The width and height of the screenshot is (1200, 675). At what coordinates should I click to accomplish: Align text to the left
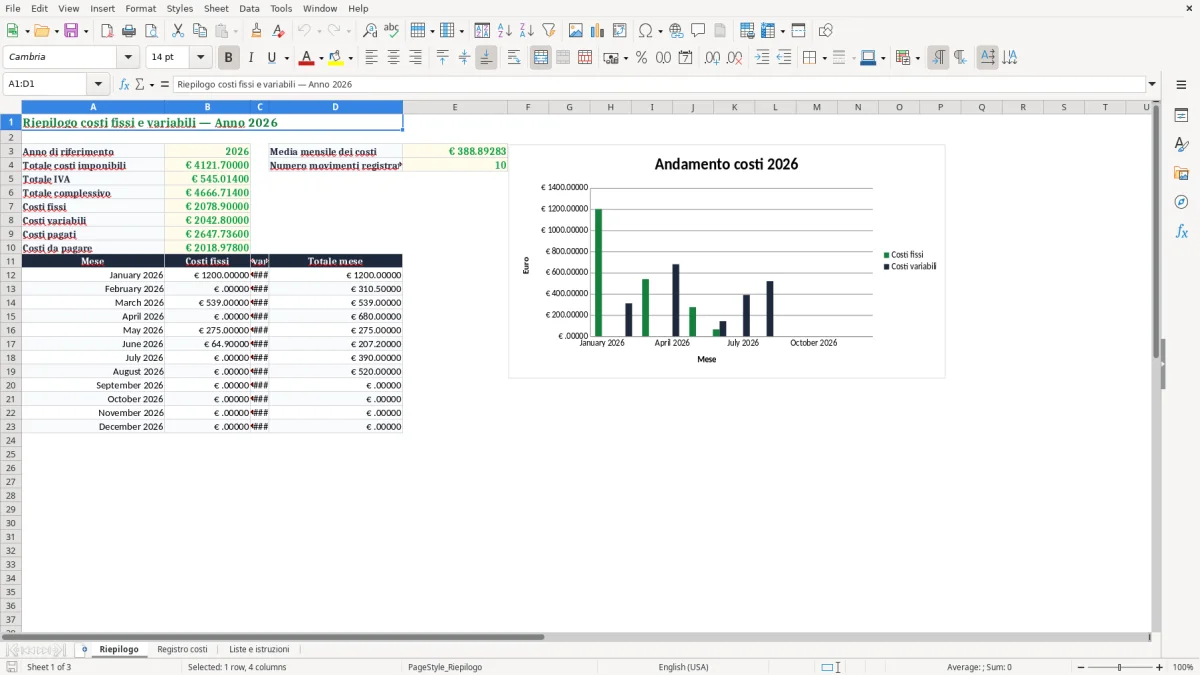[x=371, y=58]
